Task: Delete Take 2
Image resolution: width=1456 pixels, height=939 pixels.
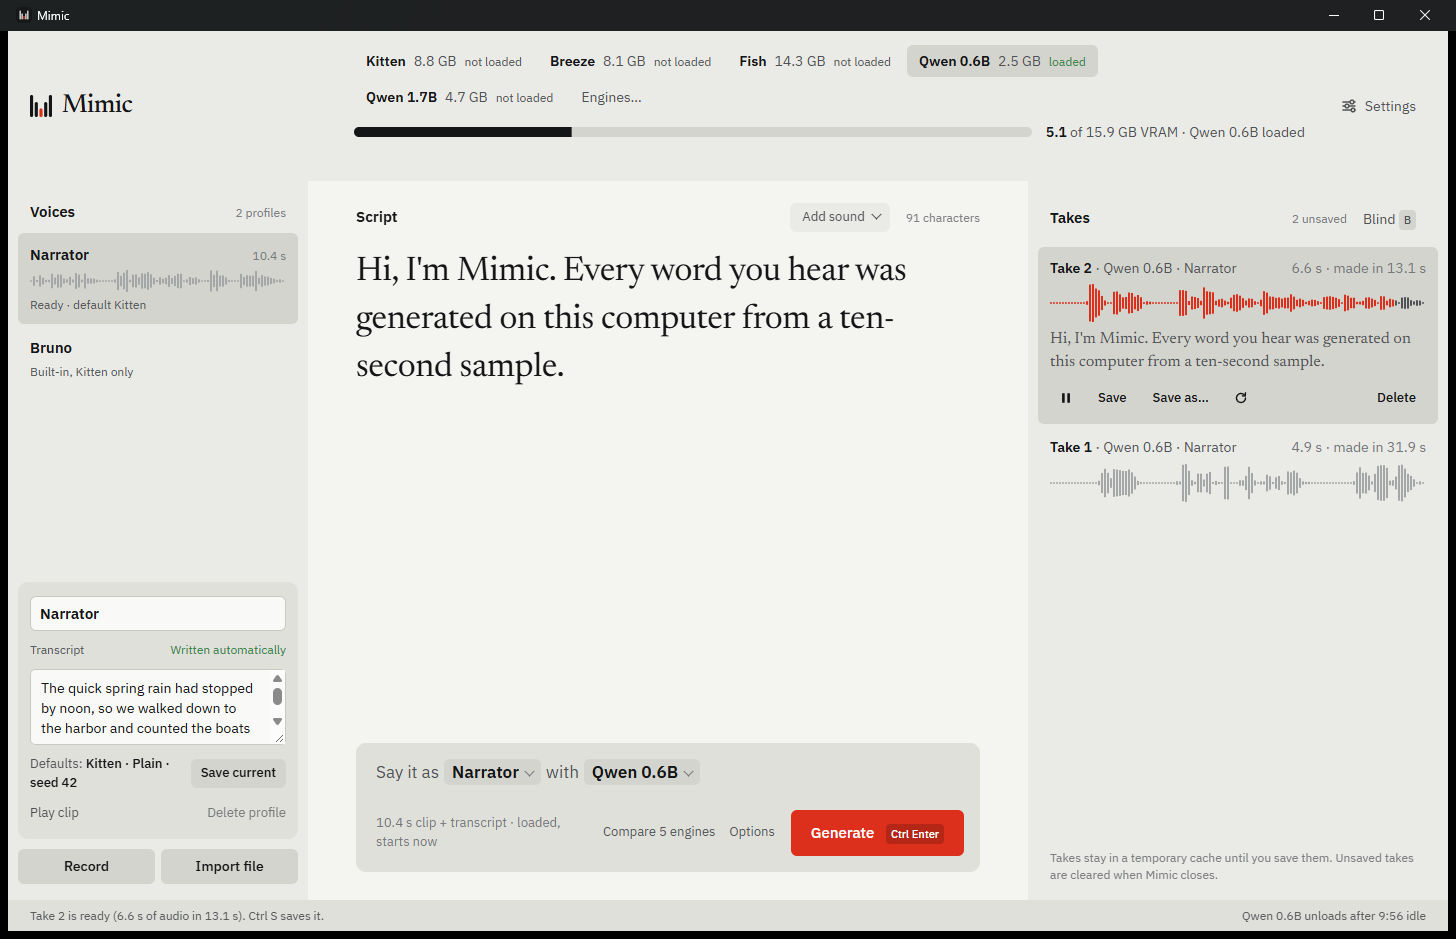Action: pyautogui.click(x=1396, y=398)
